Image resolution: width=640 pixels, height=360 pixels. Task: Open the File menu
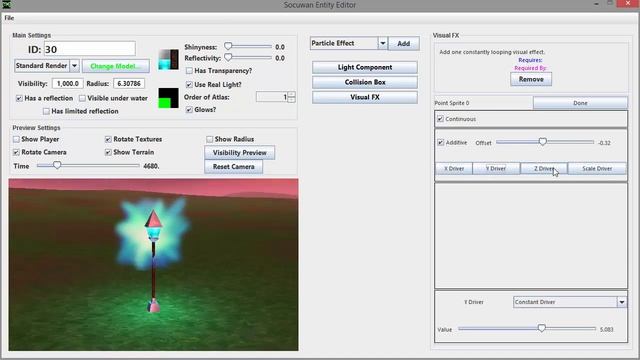pos(9,18)
